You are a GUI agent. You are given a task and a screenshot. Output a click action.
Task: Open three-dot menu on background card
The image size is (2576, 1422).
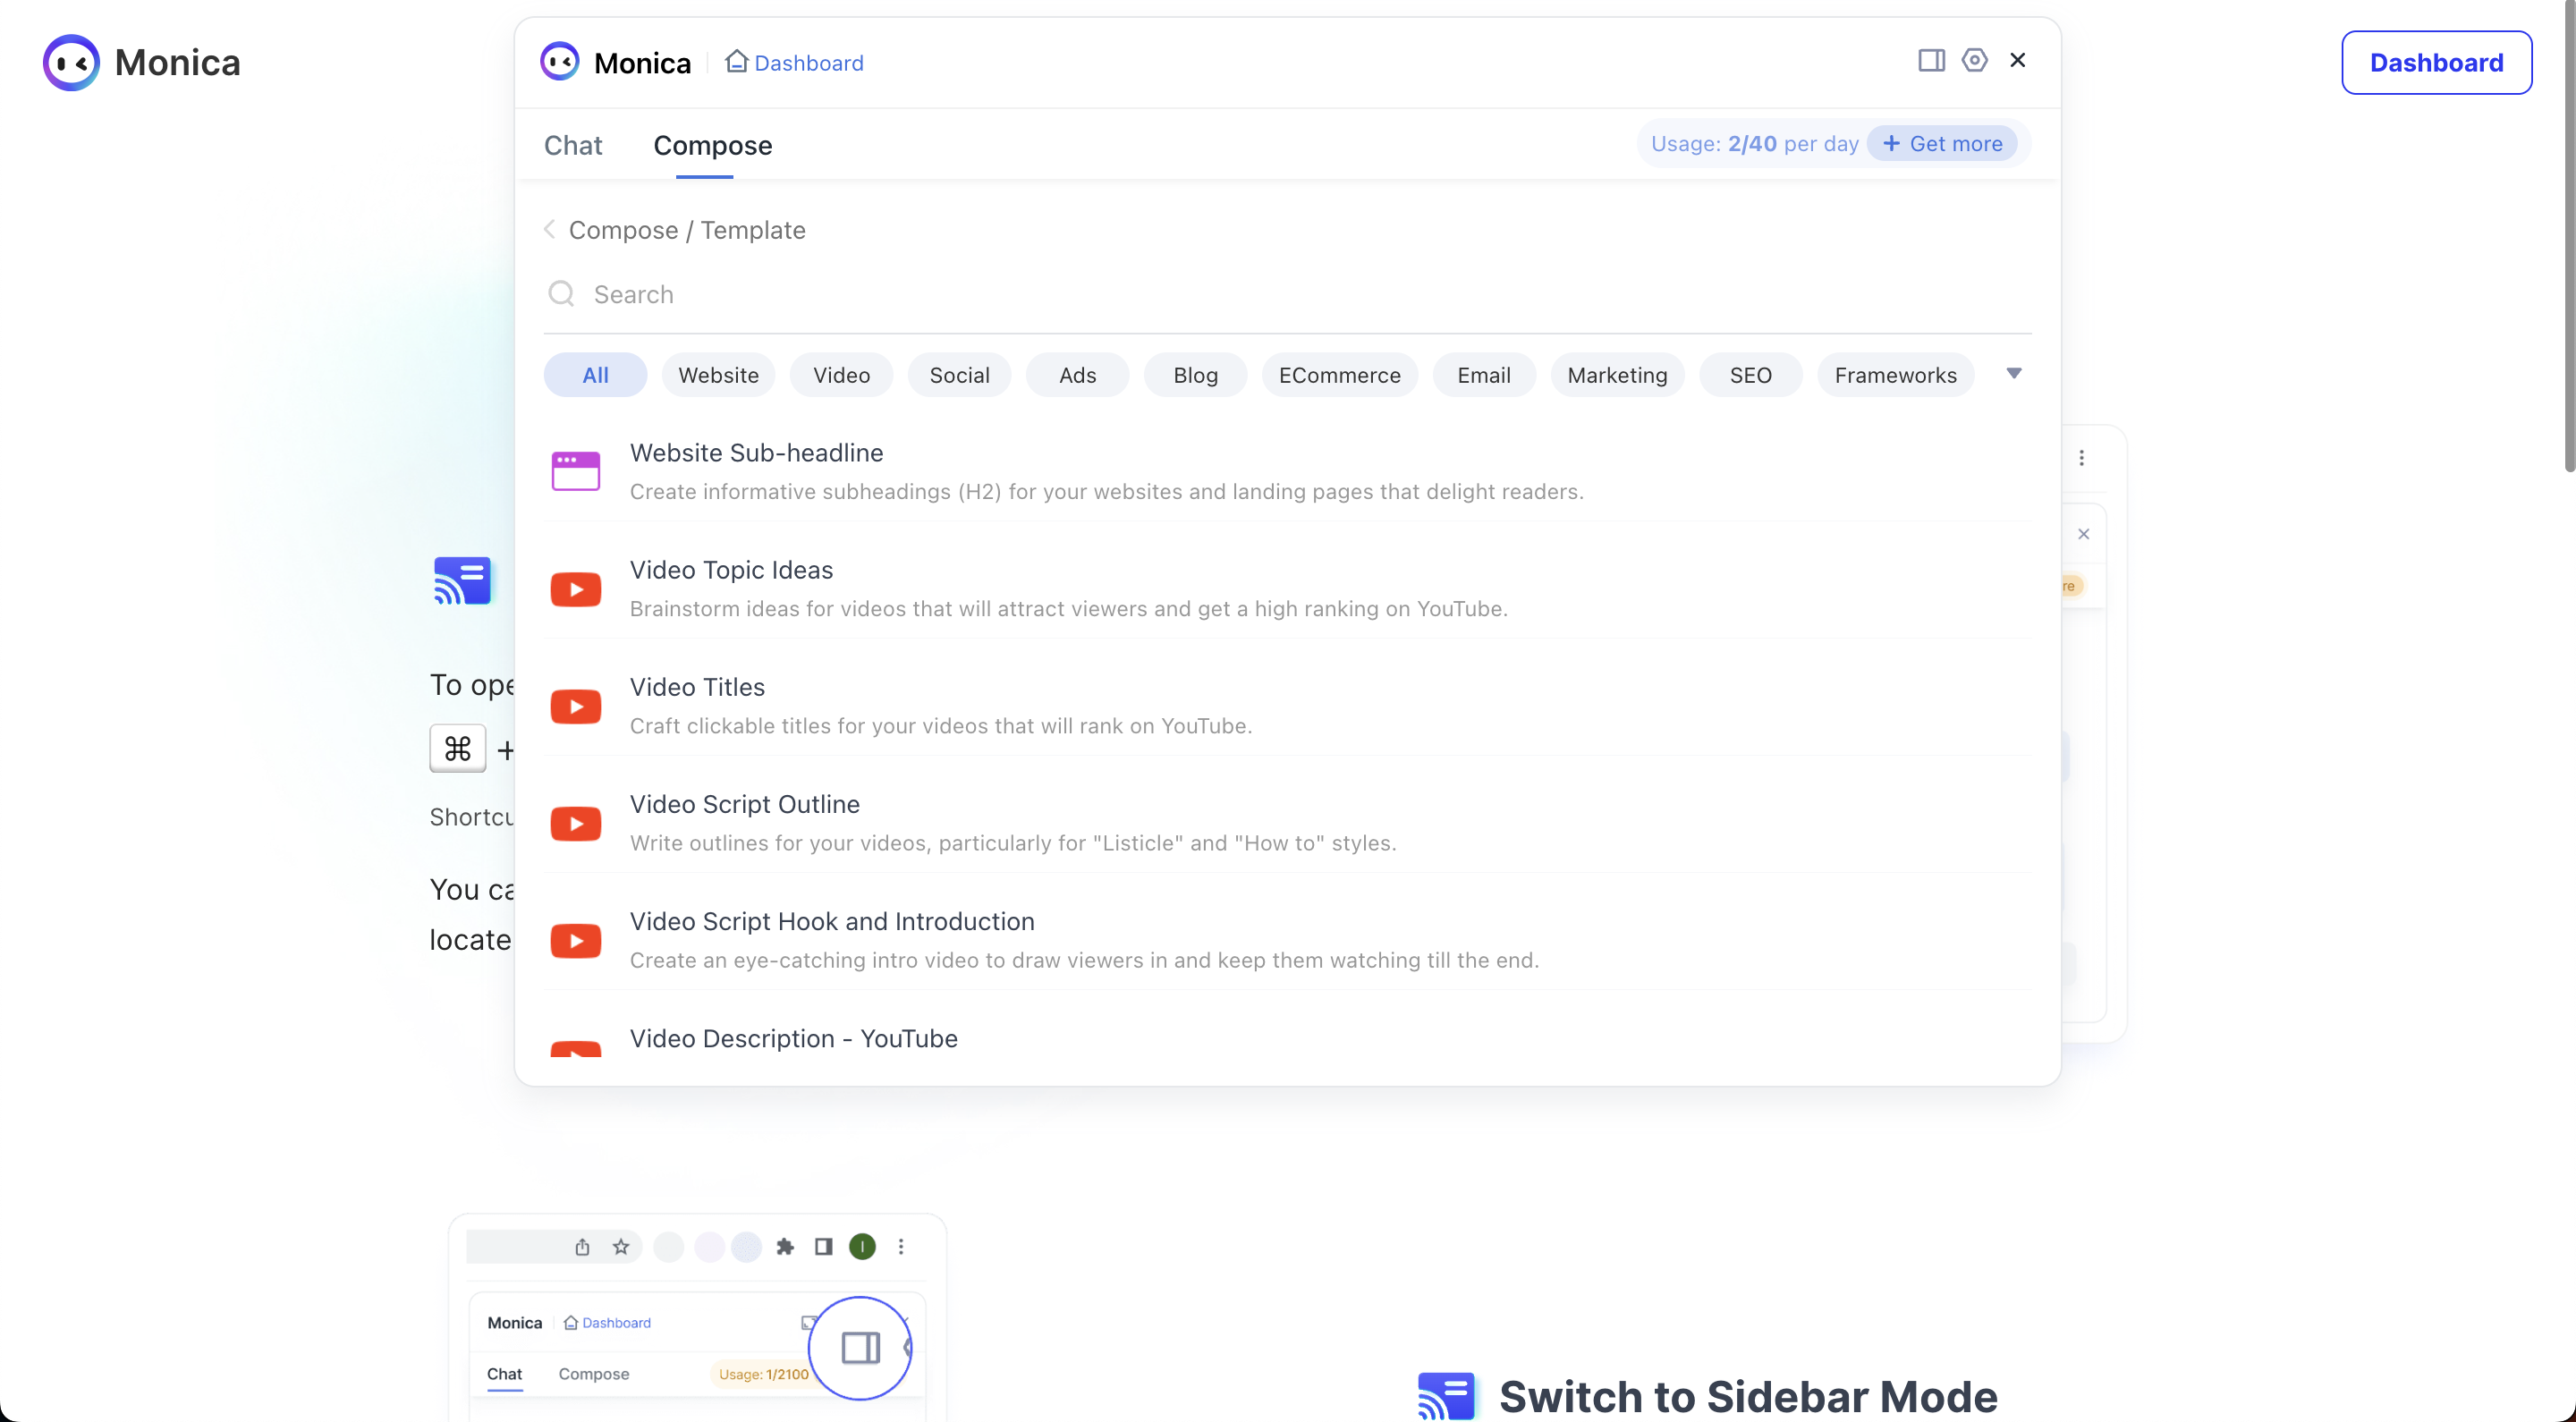(x=2081, y=457)
